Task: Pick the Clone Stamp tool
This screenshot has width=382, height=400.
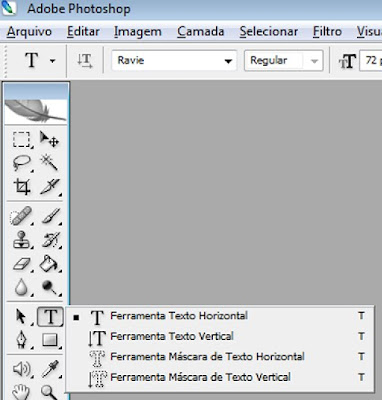Action: tap(22, 240)
